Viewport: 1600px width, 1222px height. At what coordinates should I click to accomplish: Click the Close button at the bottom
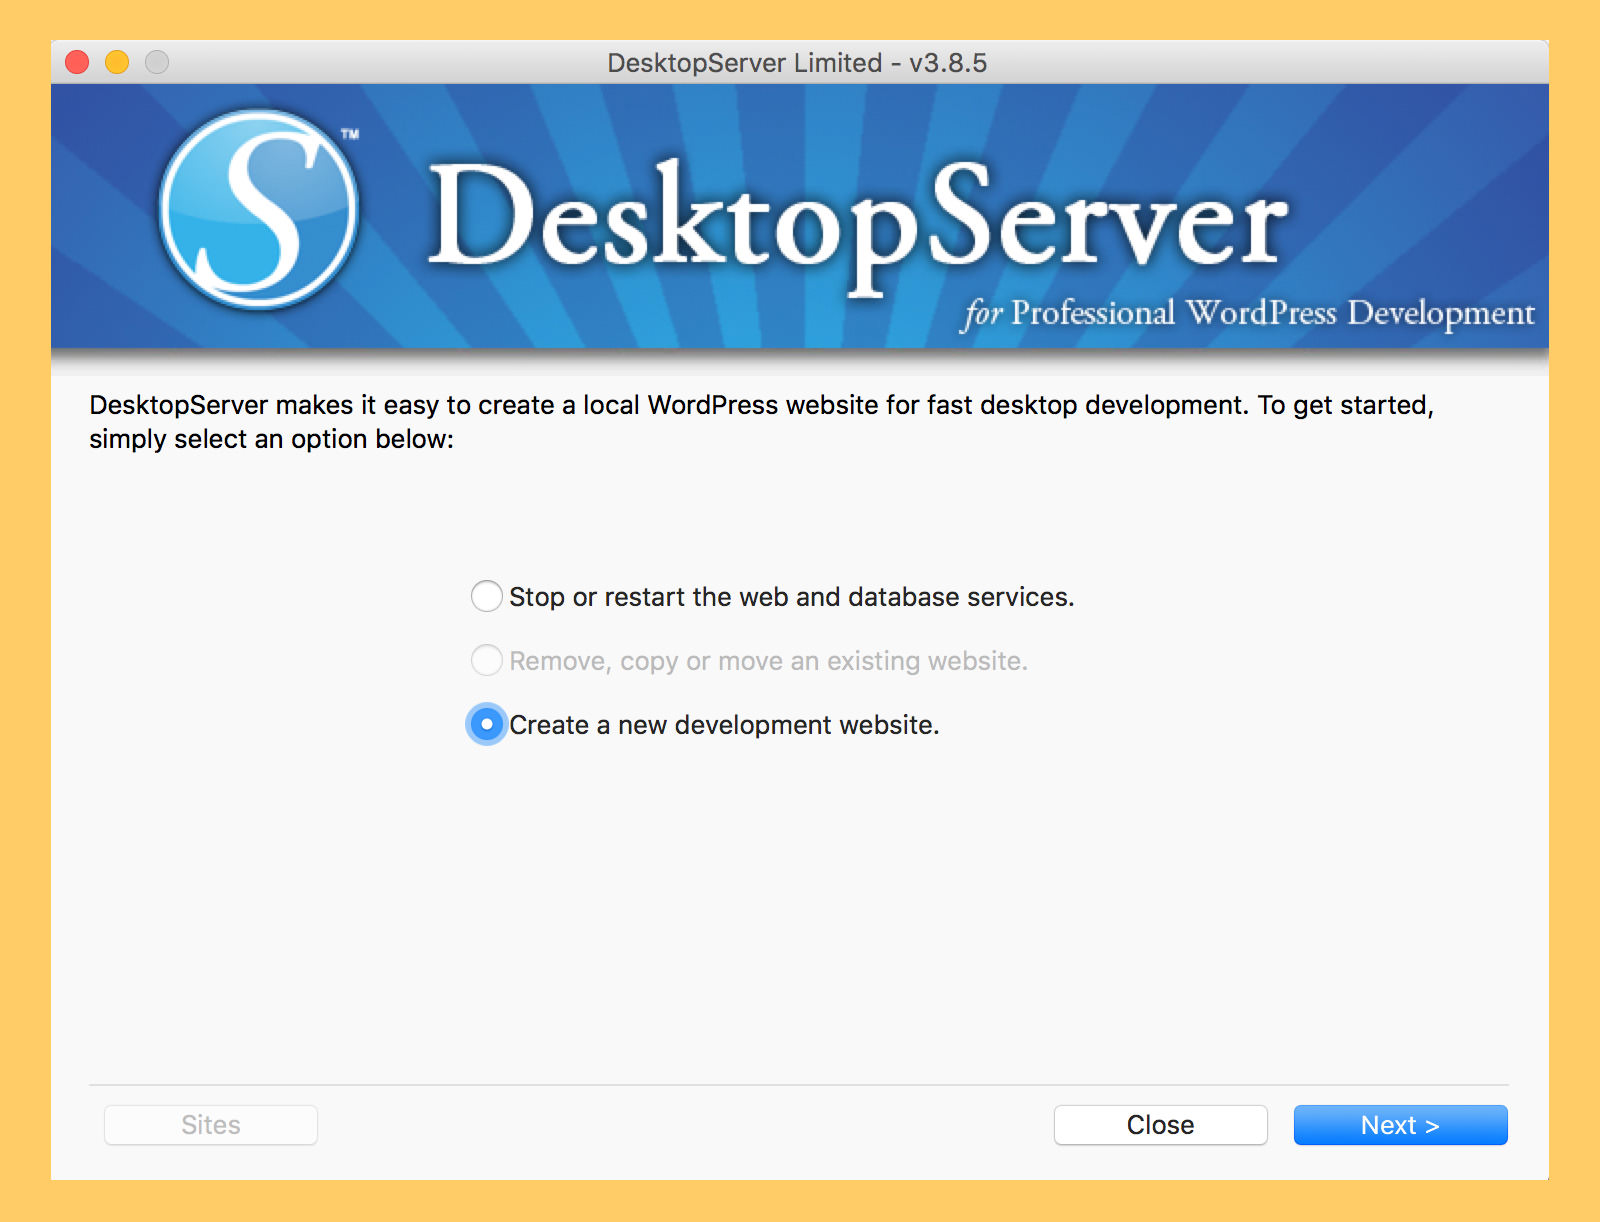tap(1160, 1125)
